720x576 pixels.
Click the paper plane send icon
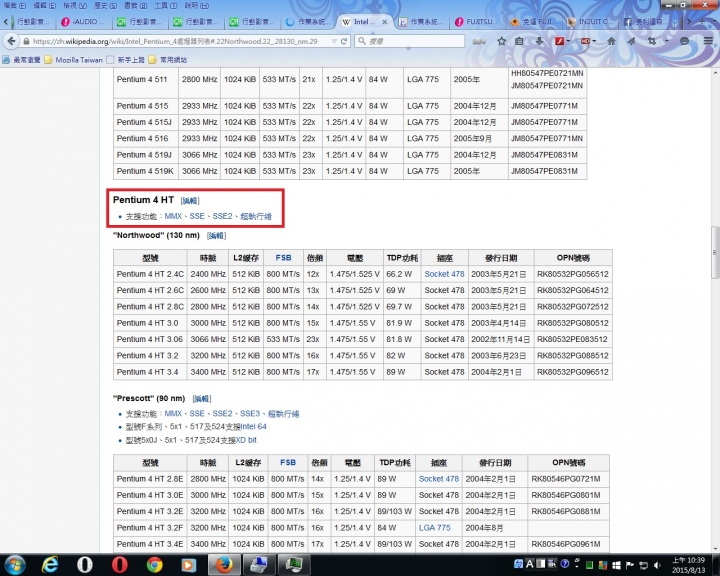coord(631,41)
